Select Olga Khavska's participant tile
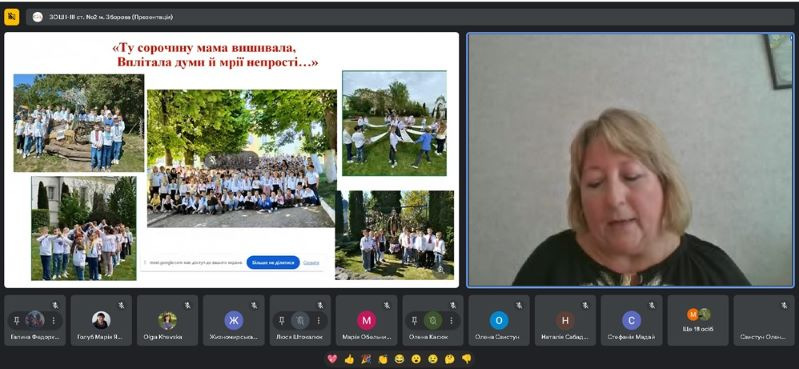Image resolution: width=799 pixels, height=369 pixels. click(167, 321)
